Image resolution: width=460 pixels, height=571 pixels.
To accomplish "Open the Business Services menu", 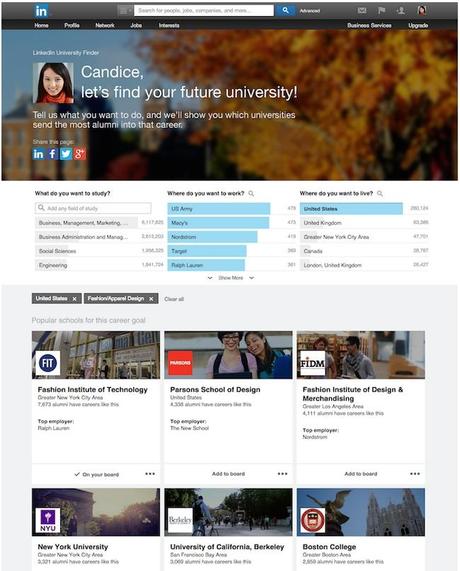I will [369, 25].
